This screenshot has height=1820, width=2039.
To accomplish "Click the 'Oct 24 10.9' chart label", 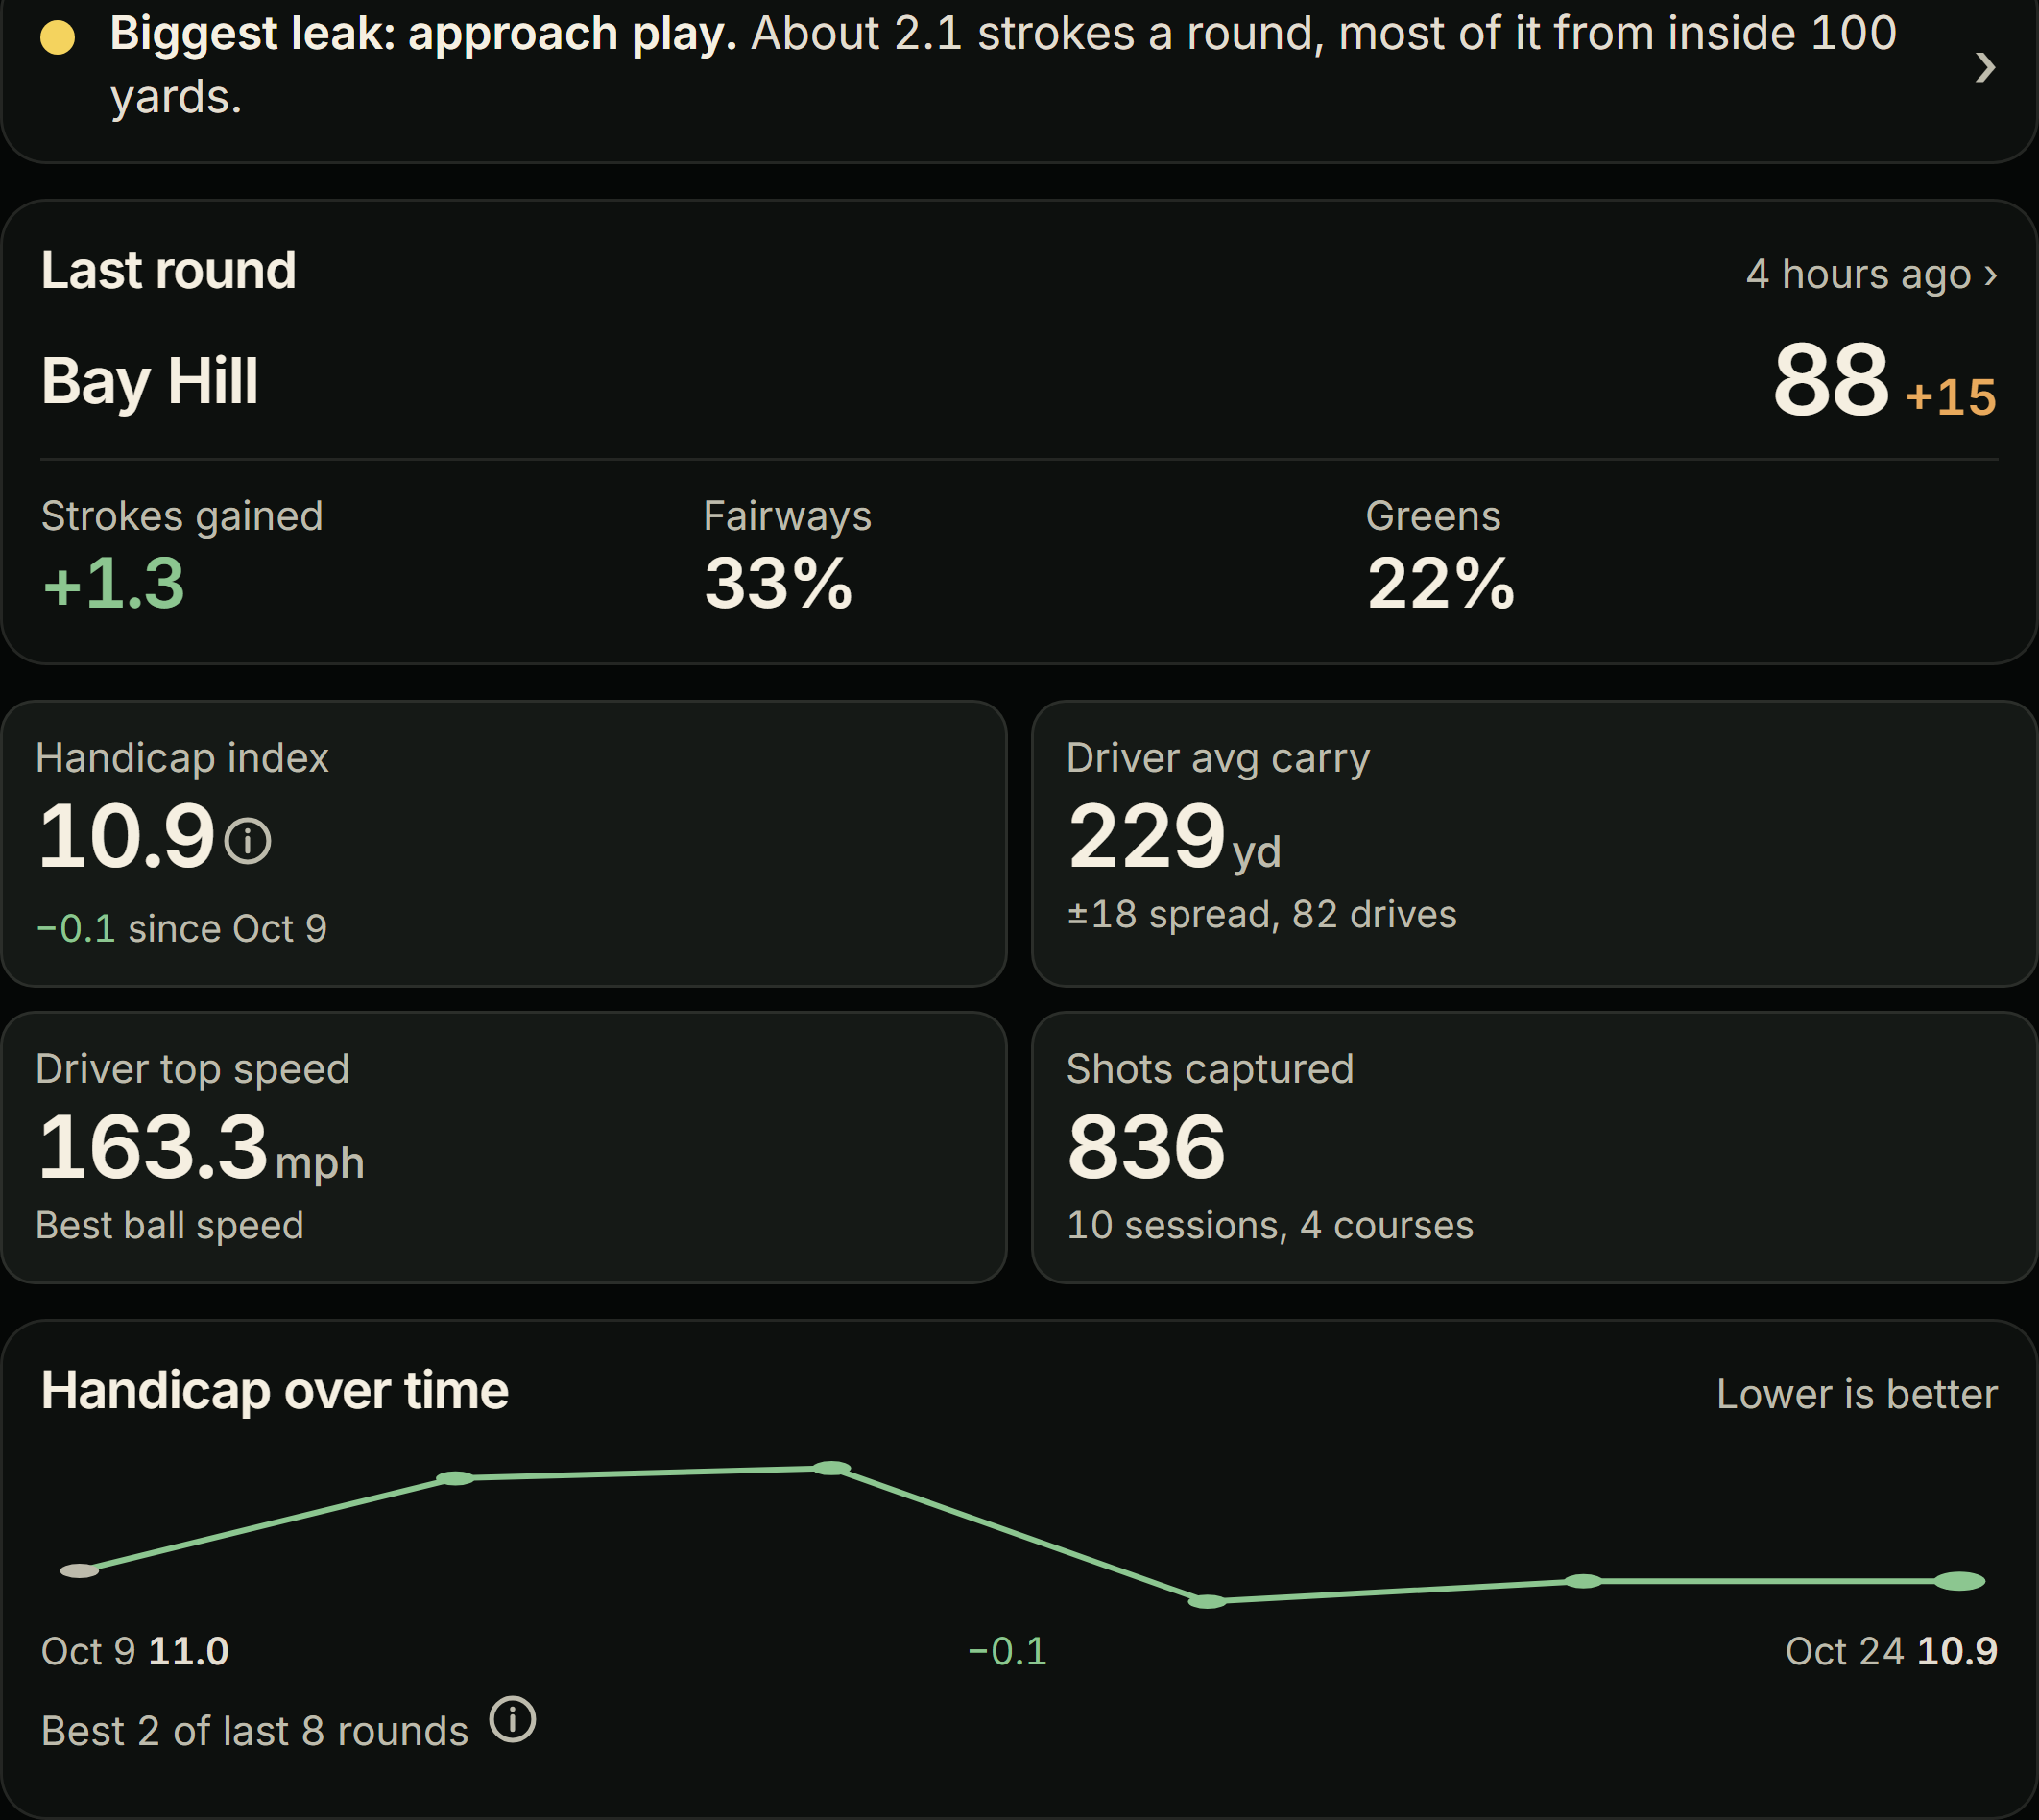I will [1891, 1651].
